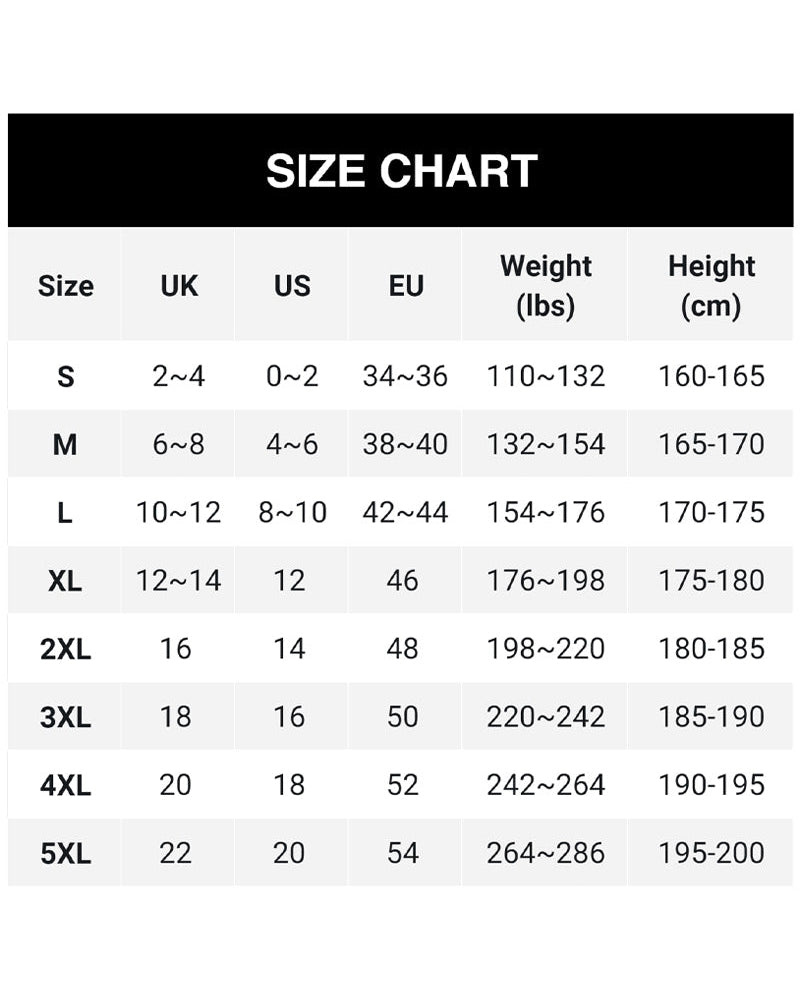Select the EU column header
800x1000 pixels.
pos(405,286)
